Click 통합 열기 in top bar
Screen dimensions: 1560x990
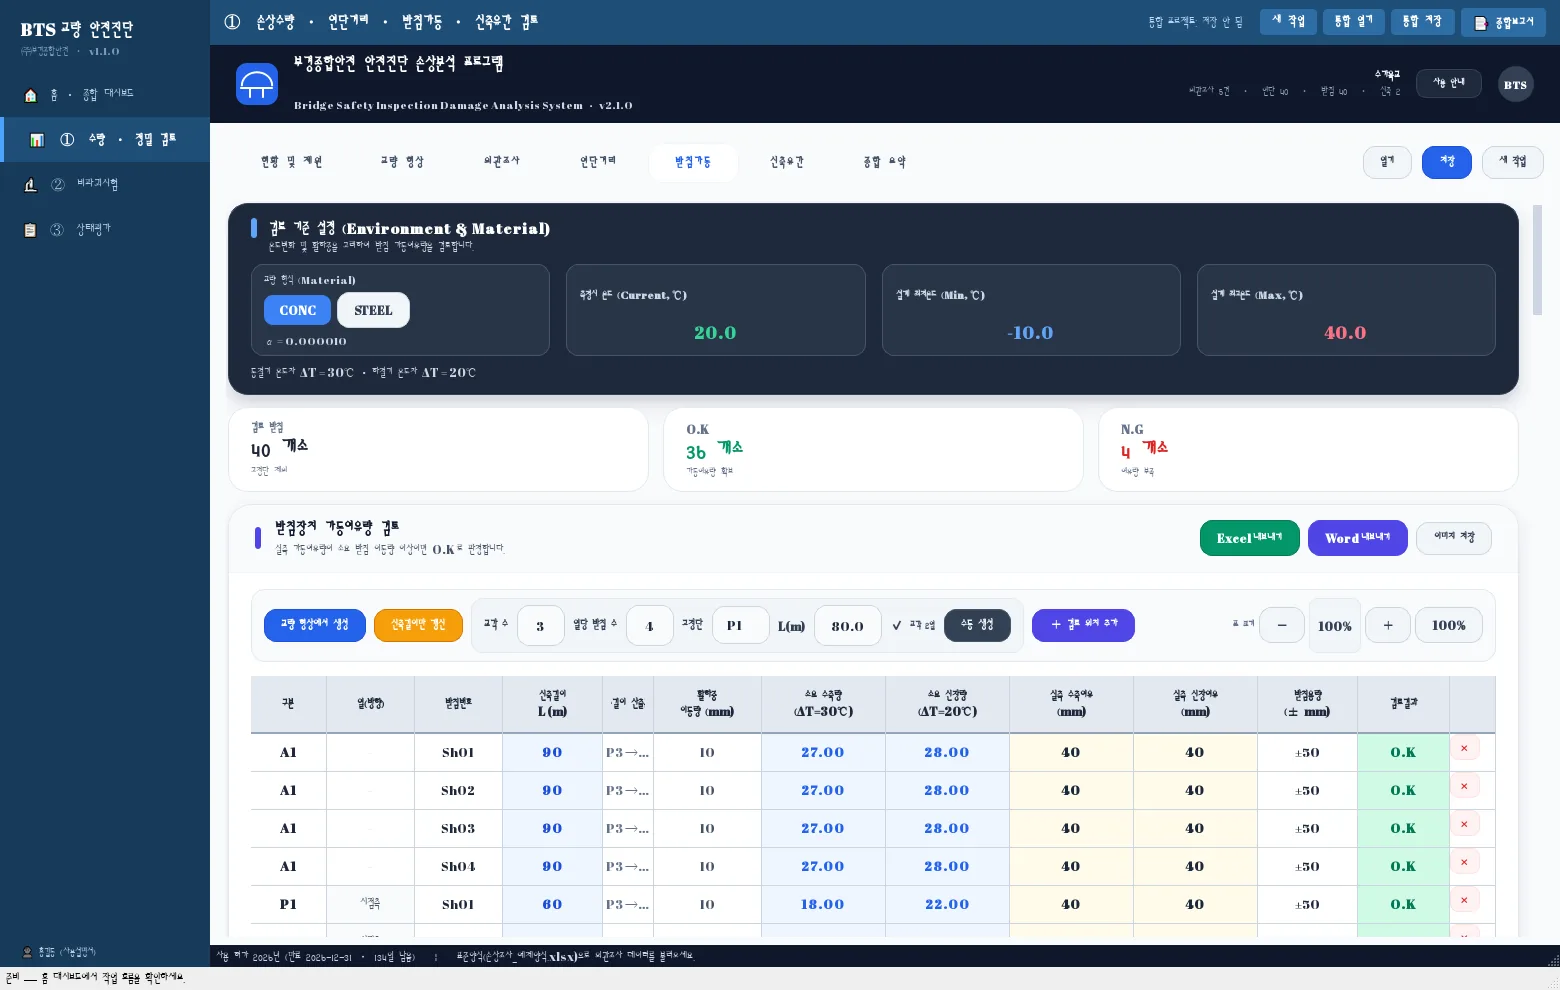(1353, 22)
